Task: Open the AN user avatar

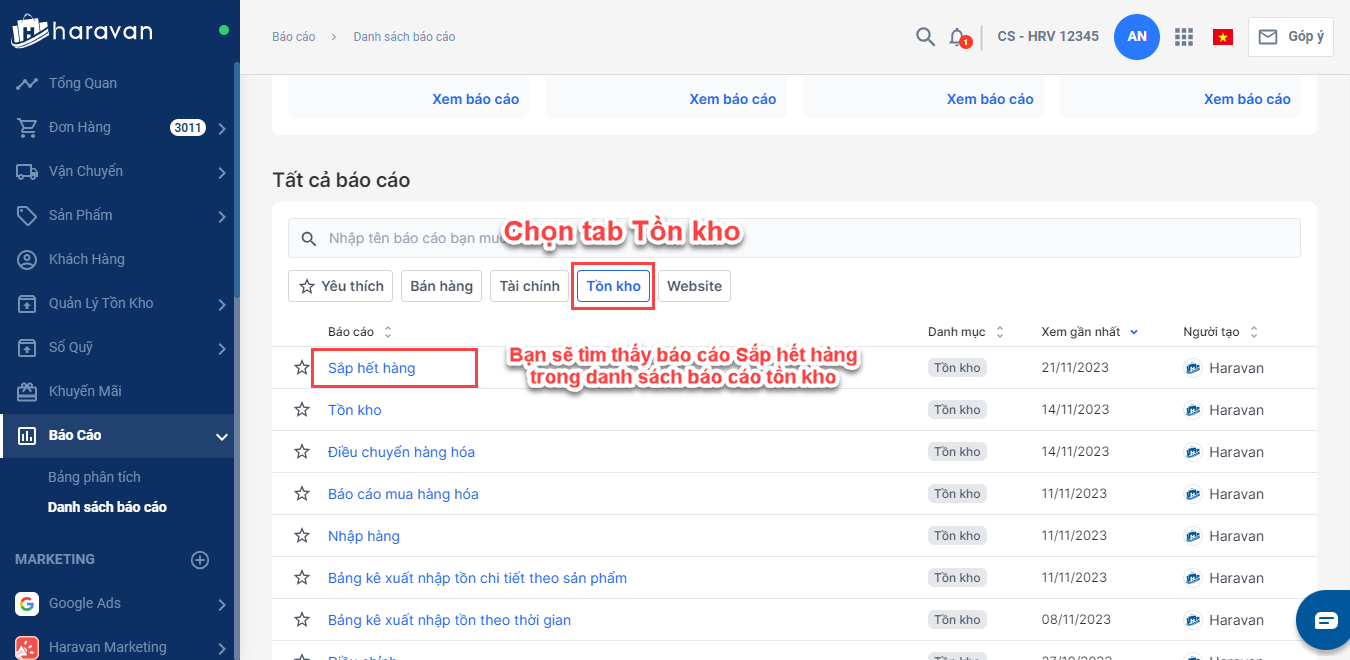Action: pos(1137,37)
